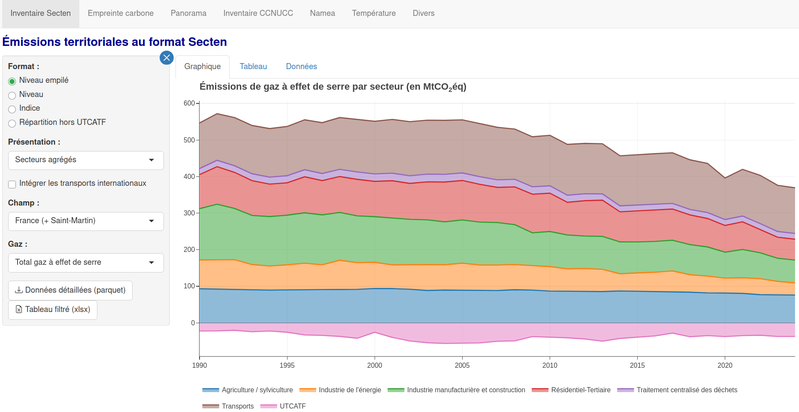Toggle the UTCATF legend marker
Viewport: 799px width, 412px height.
pyautogui.click(x=268, y=405)
